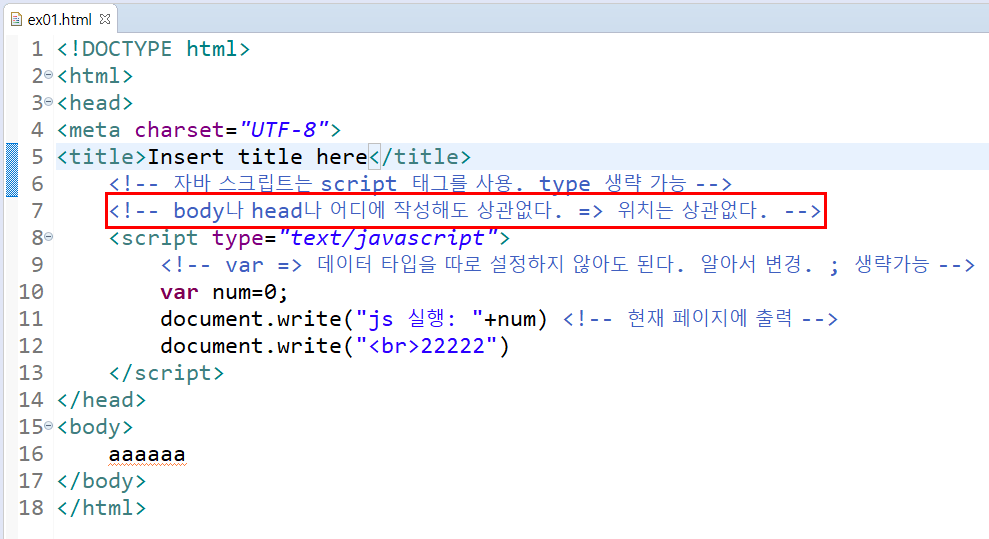Click the comment on line 7 about body or head
The image size is (989, 539).
point(465,211)
